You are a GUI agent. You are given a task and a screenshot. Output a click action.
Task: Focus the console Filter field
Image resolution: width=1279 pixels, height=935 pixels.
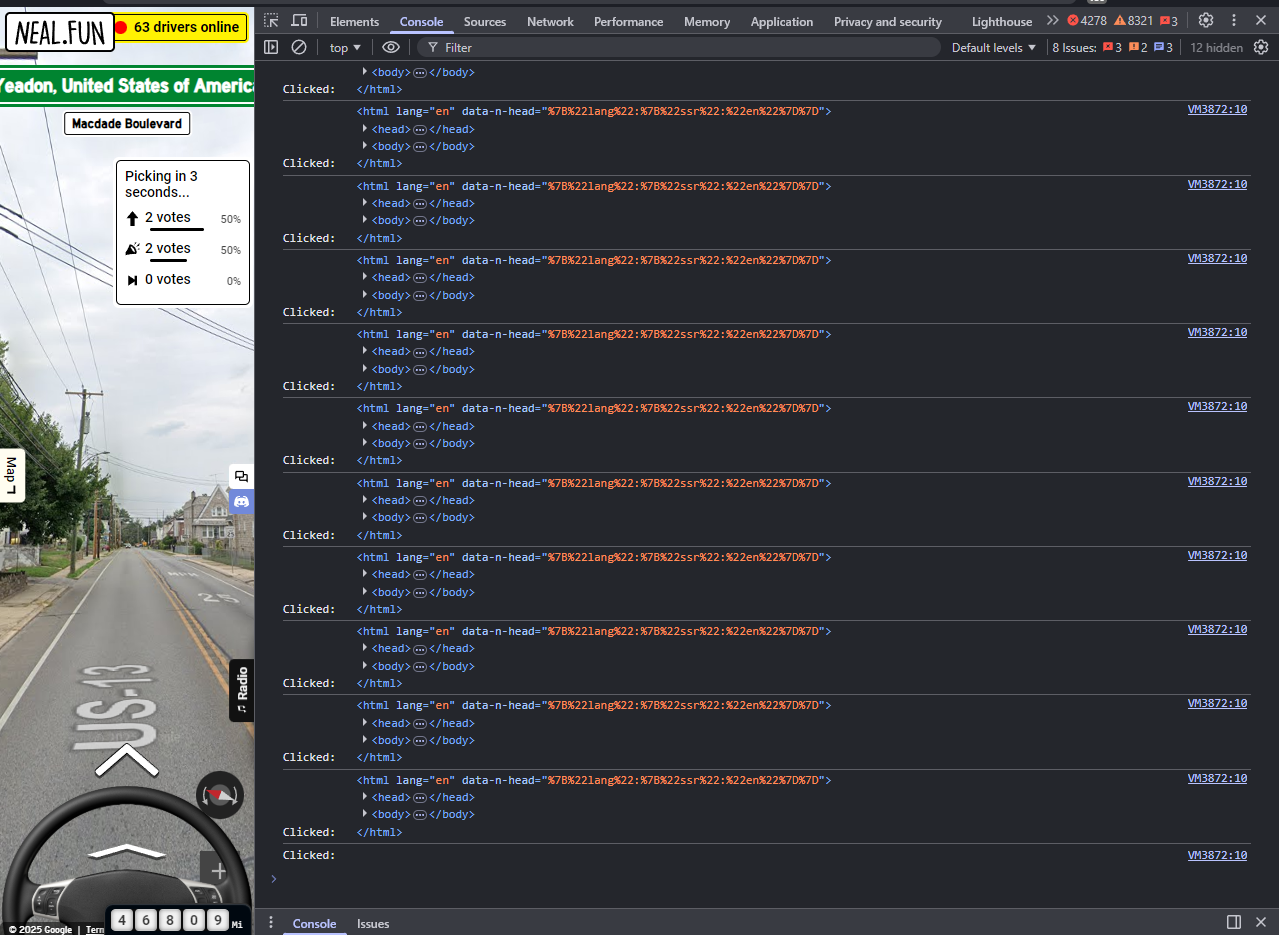click(679, 47)
